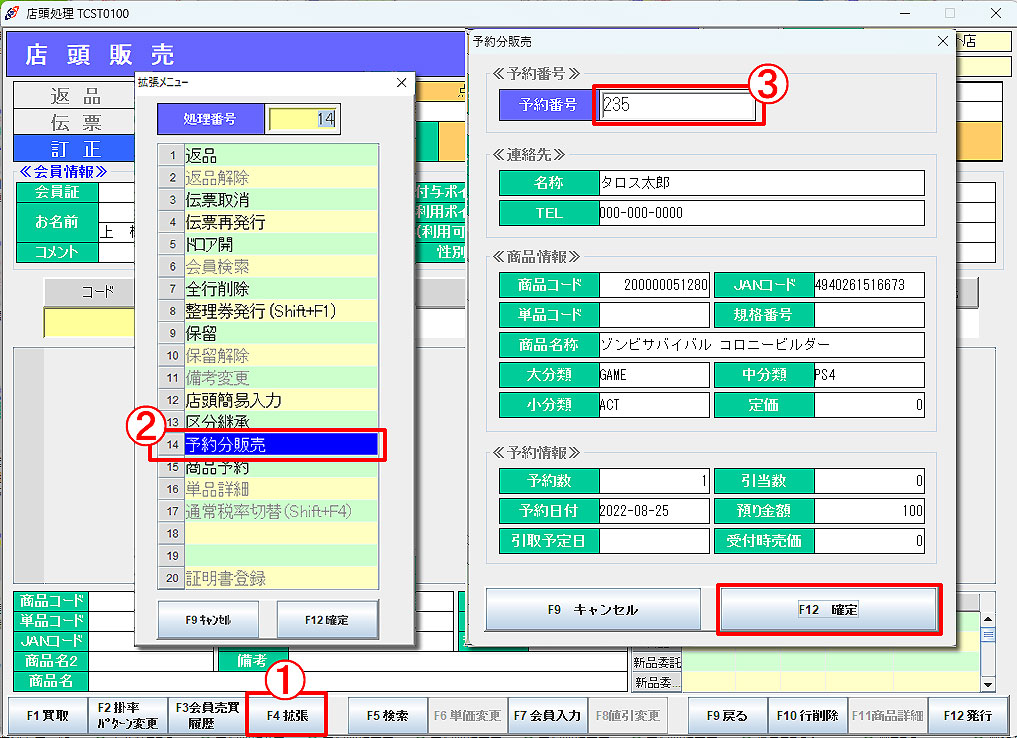Select 商品予約 menu entry
This screenshot has width=1017, height=738.
pos(280,467)
